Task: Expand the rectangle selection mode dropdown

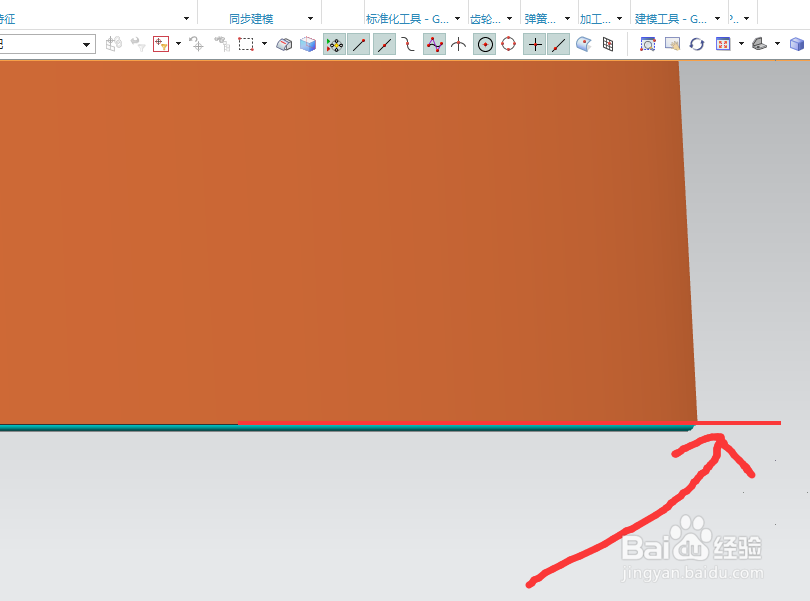Action: coord(264,44)
